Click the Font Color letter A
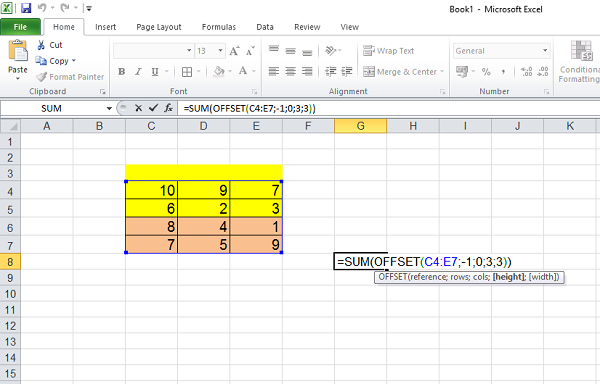 (x=243, y=71)
